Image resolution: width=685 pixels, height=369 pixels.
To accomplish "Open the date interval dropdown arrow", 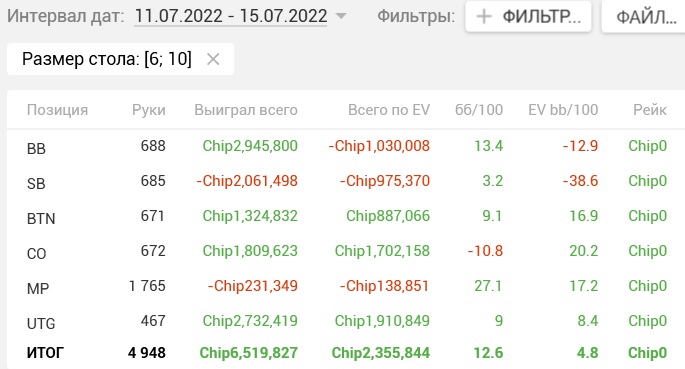I will tap(341, 17).
